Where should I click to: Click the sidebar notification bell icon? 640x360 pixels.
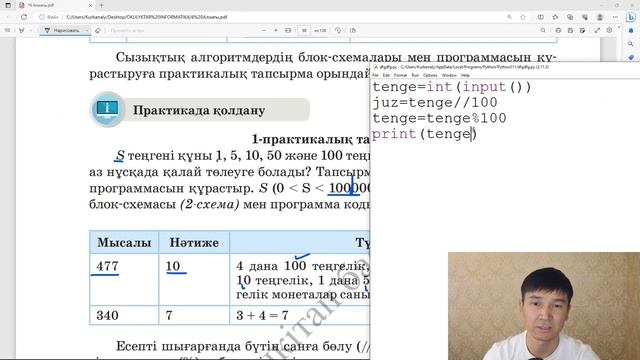(x=631, y=31)
